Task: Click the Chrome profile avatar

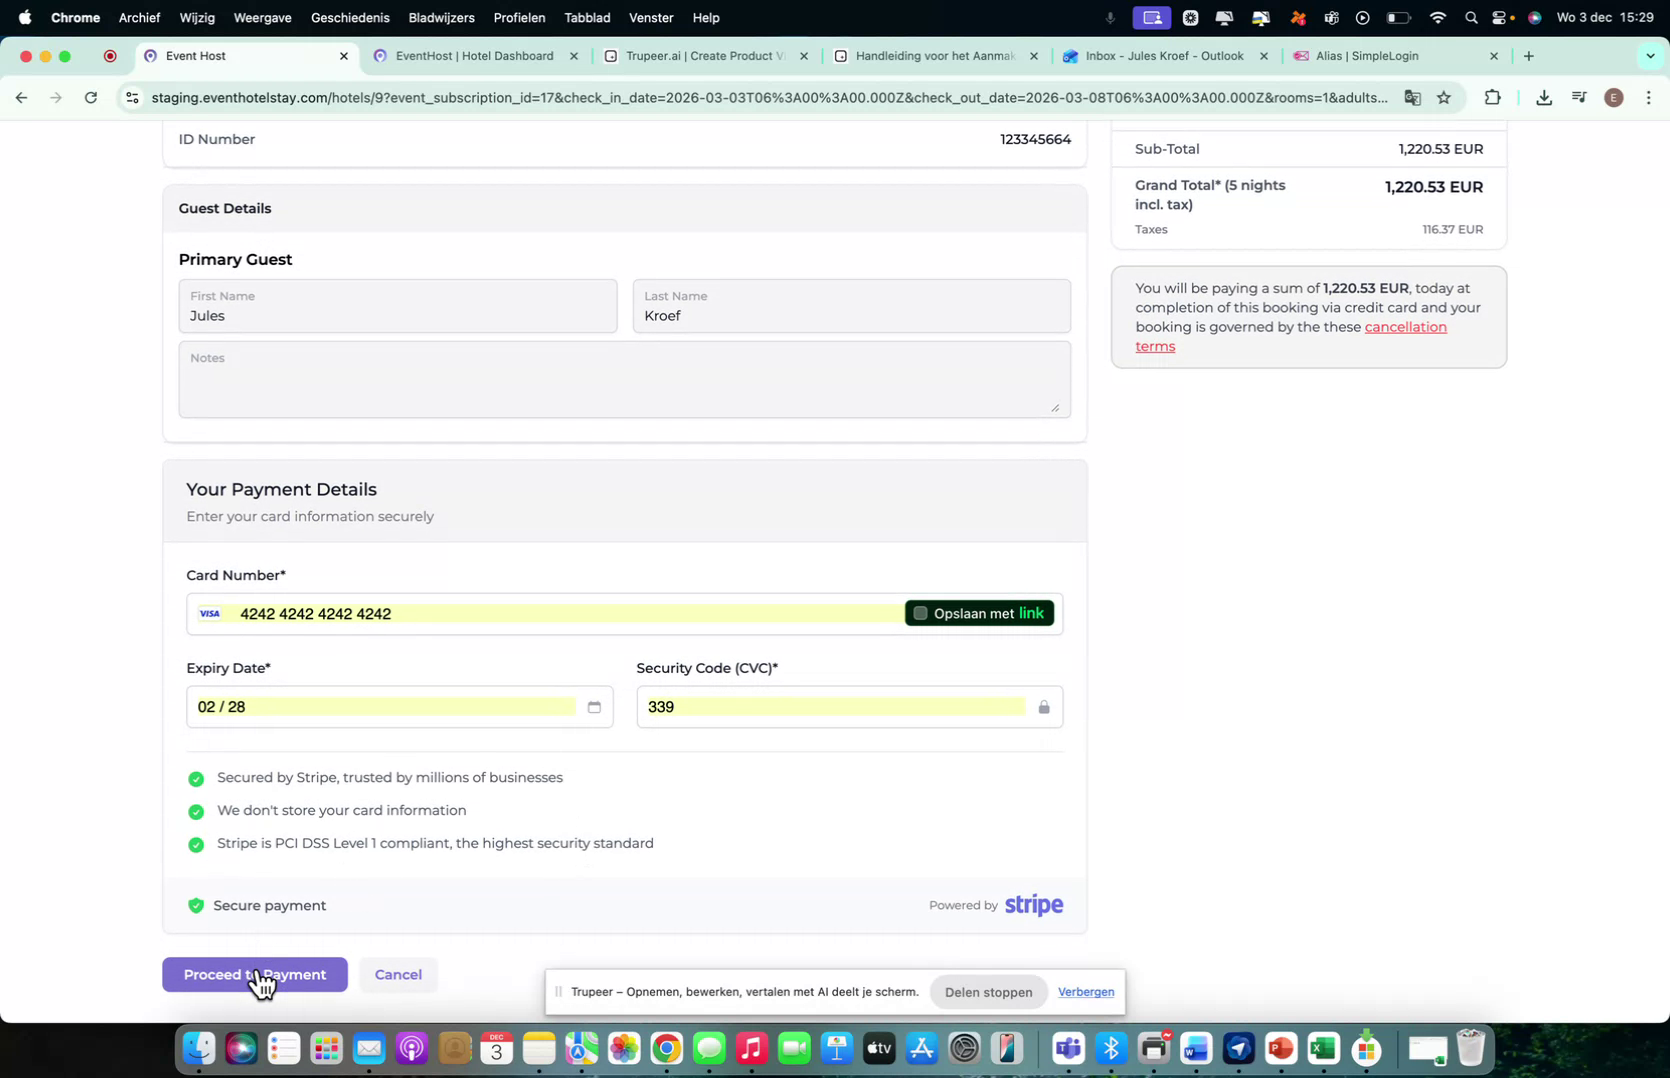Action: click(1613, 98)
